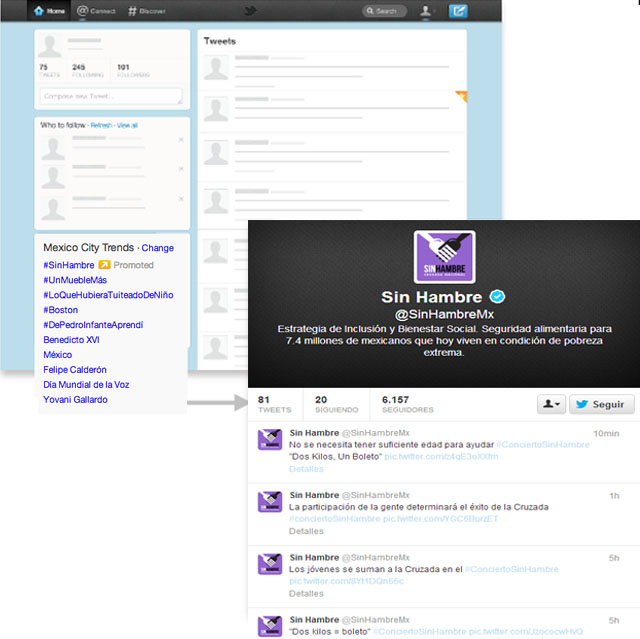Open the #LoQueHubieraTuiteadoDeNiño trend
The image size is (640, 639).
tap(108, 295)
